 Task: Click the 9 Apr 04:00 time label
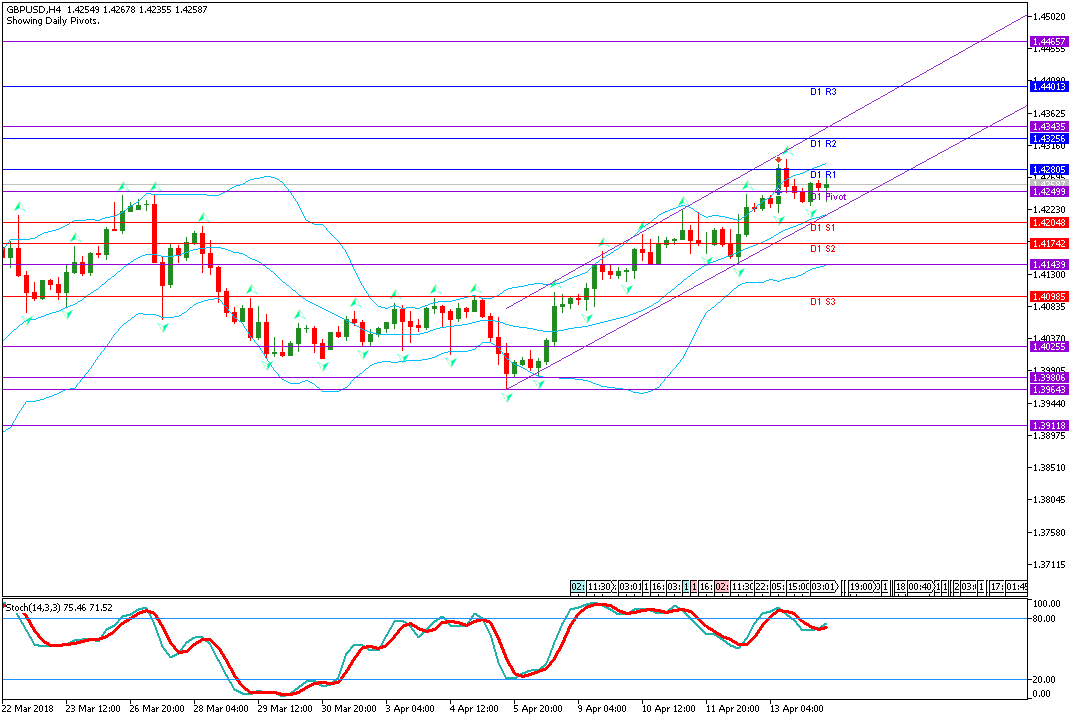click(x=602, y=709)
